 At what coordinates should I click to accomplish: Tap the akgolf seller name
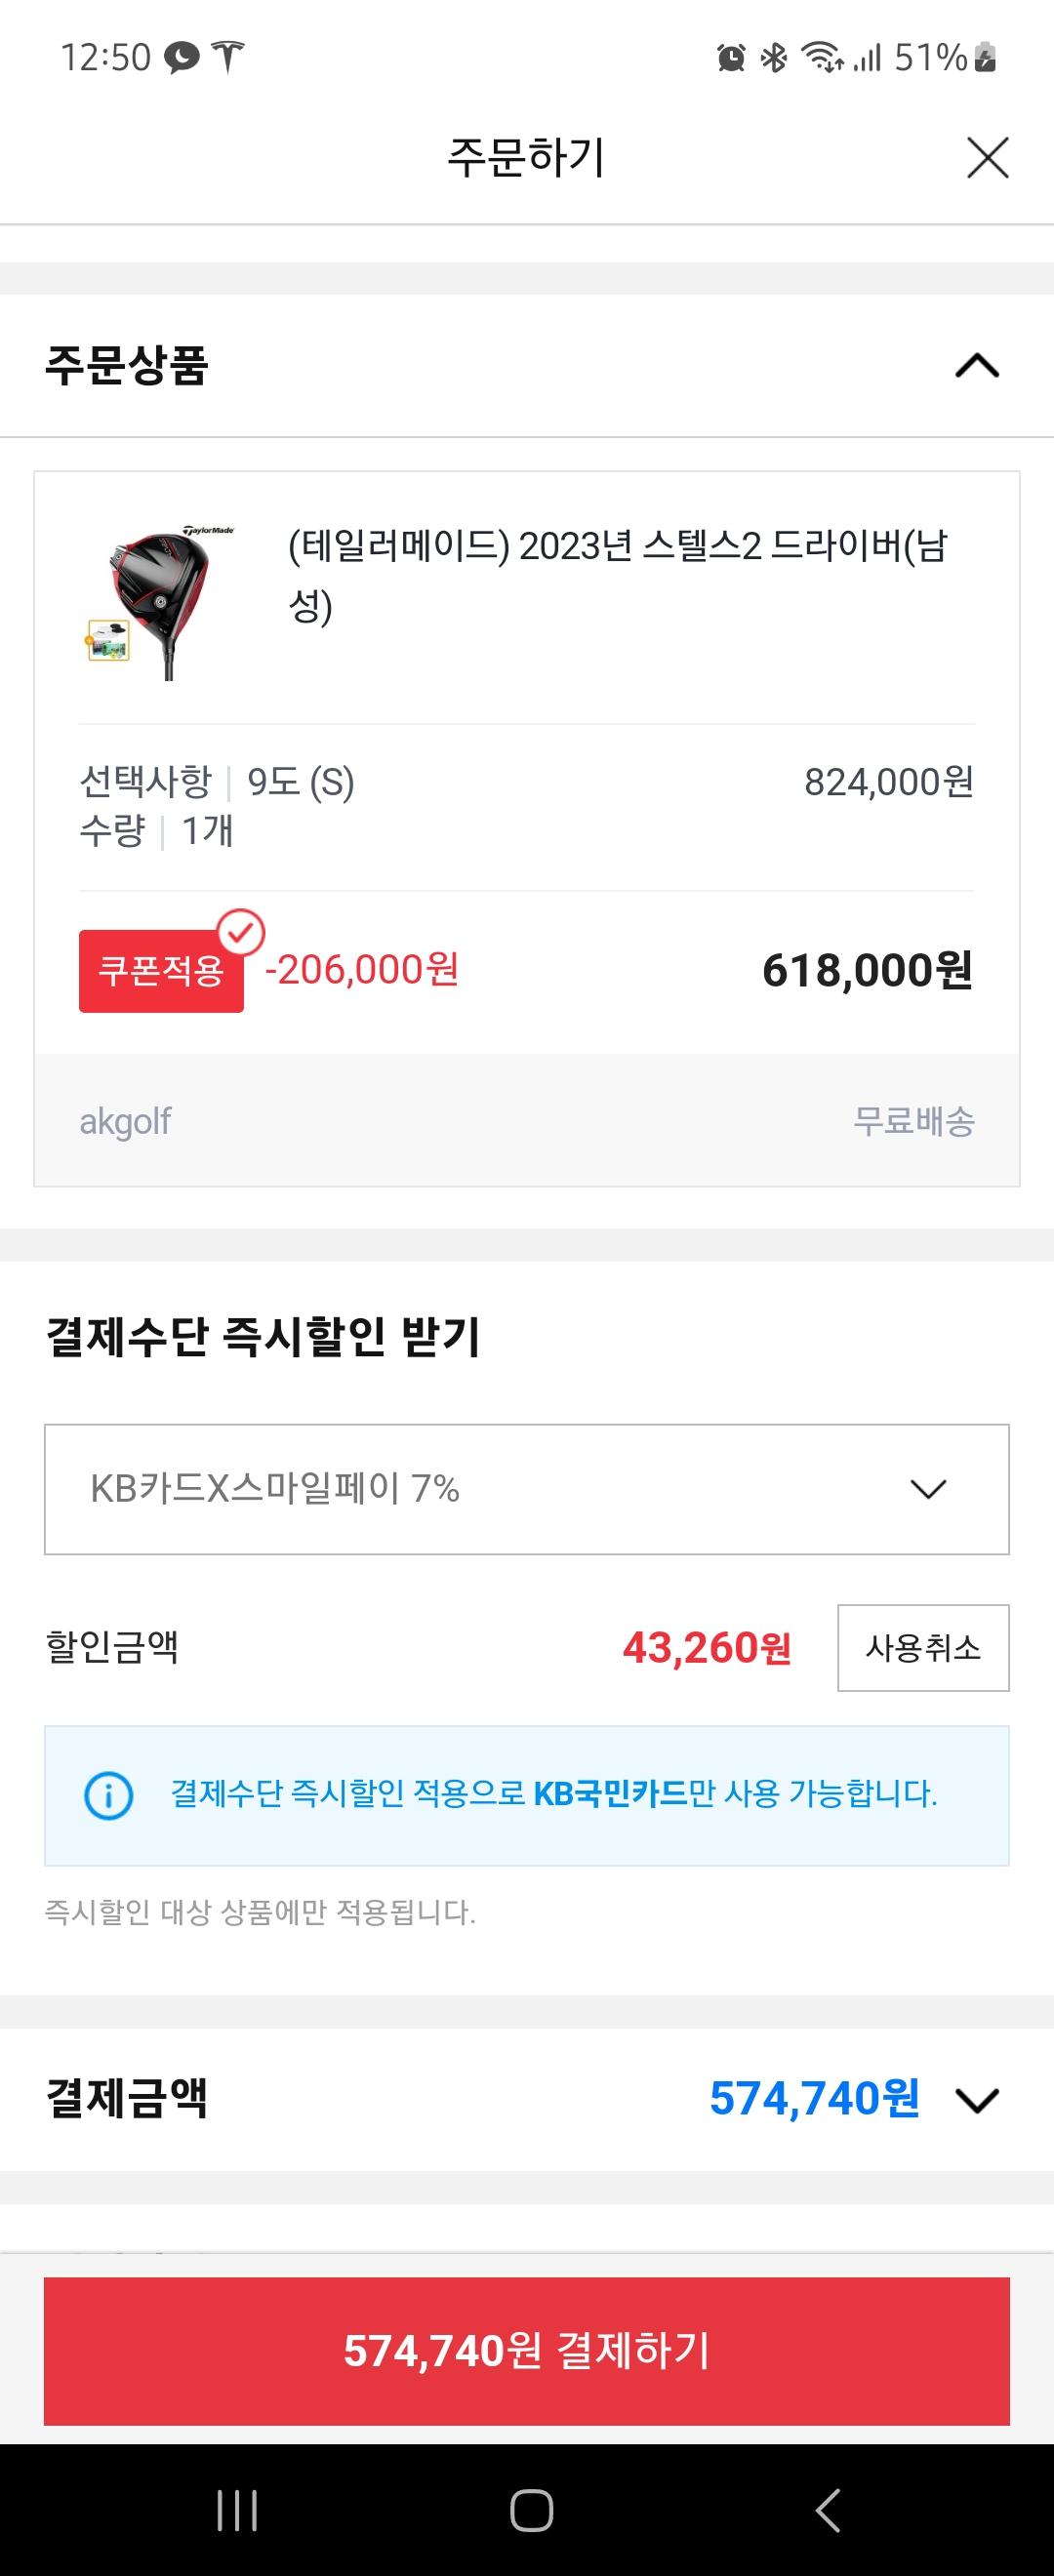pos(125,1121)
